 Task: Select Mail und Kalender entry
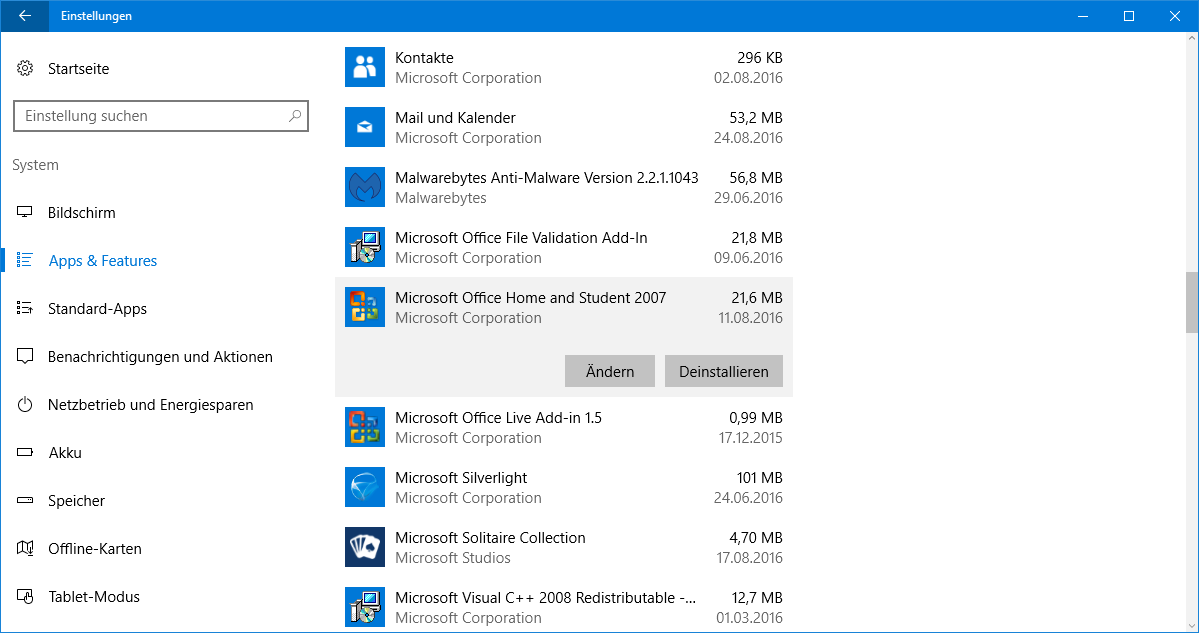click(455, 118)
